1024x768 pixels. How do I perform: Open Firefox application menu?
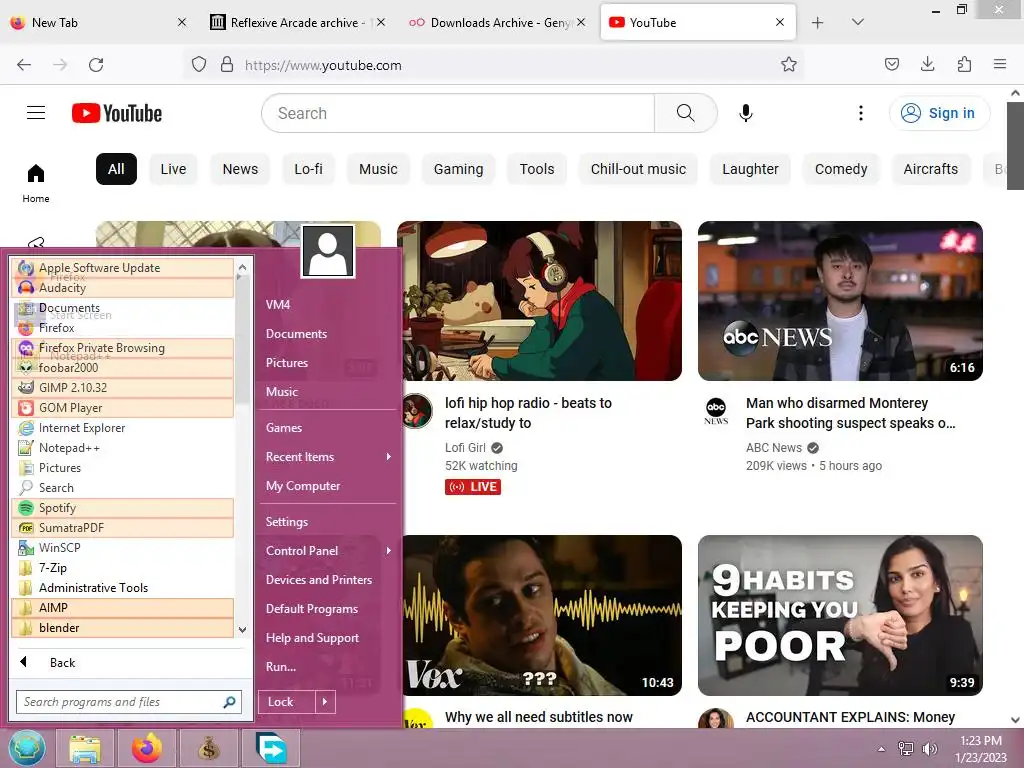click(1000, 64)
